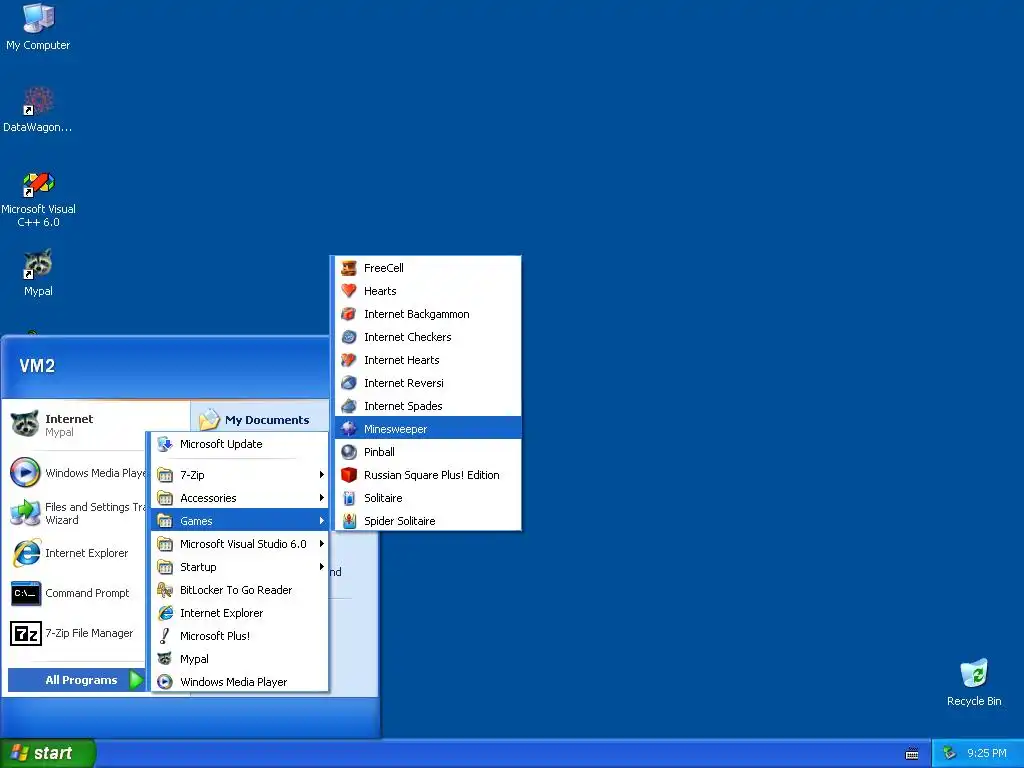Viewport: 1024px width, 768px height.
Task: Expand Microsoft Visual Studio 6.0 submenu arrow
Action: [321, 543]
